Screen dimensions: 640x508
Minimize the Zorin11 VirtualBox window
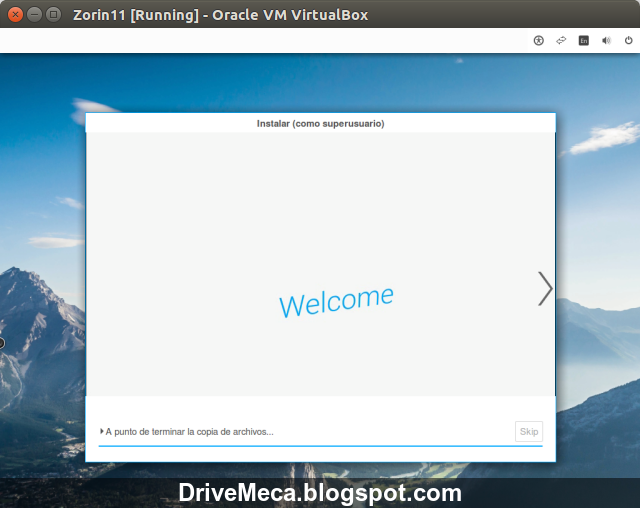coord(34,15)
